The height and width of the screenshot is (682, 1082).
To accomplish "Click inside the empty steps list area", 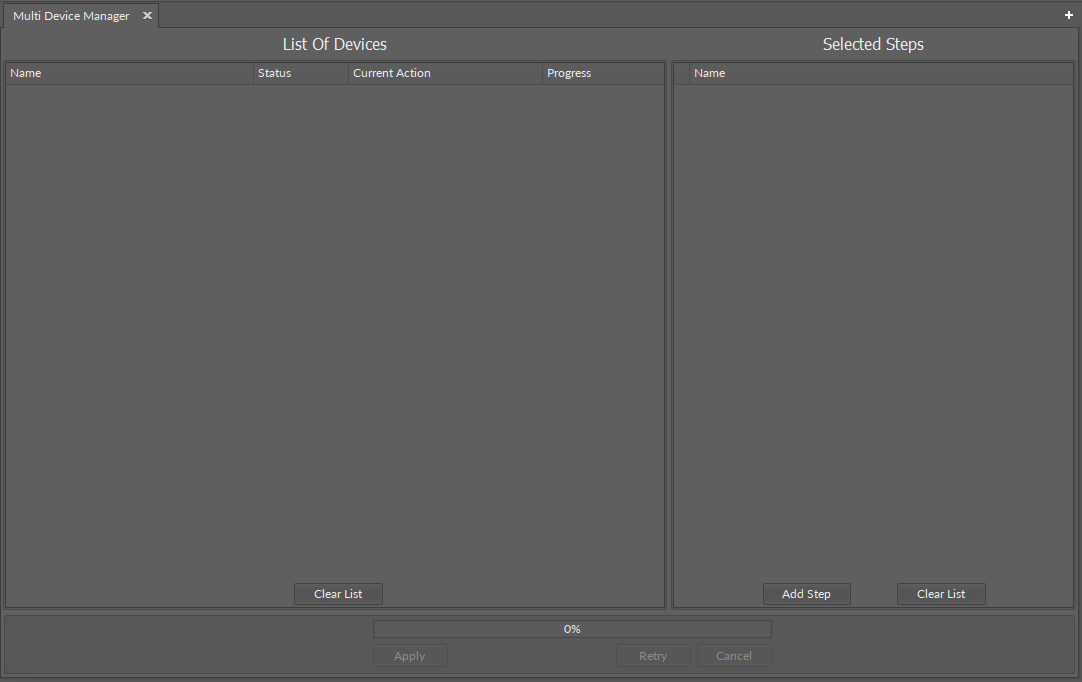I will pyautogui.click(x=872, y=330).
